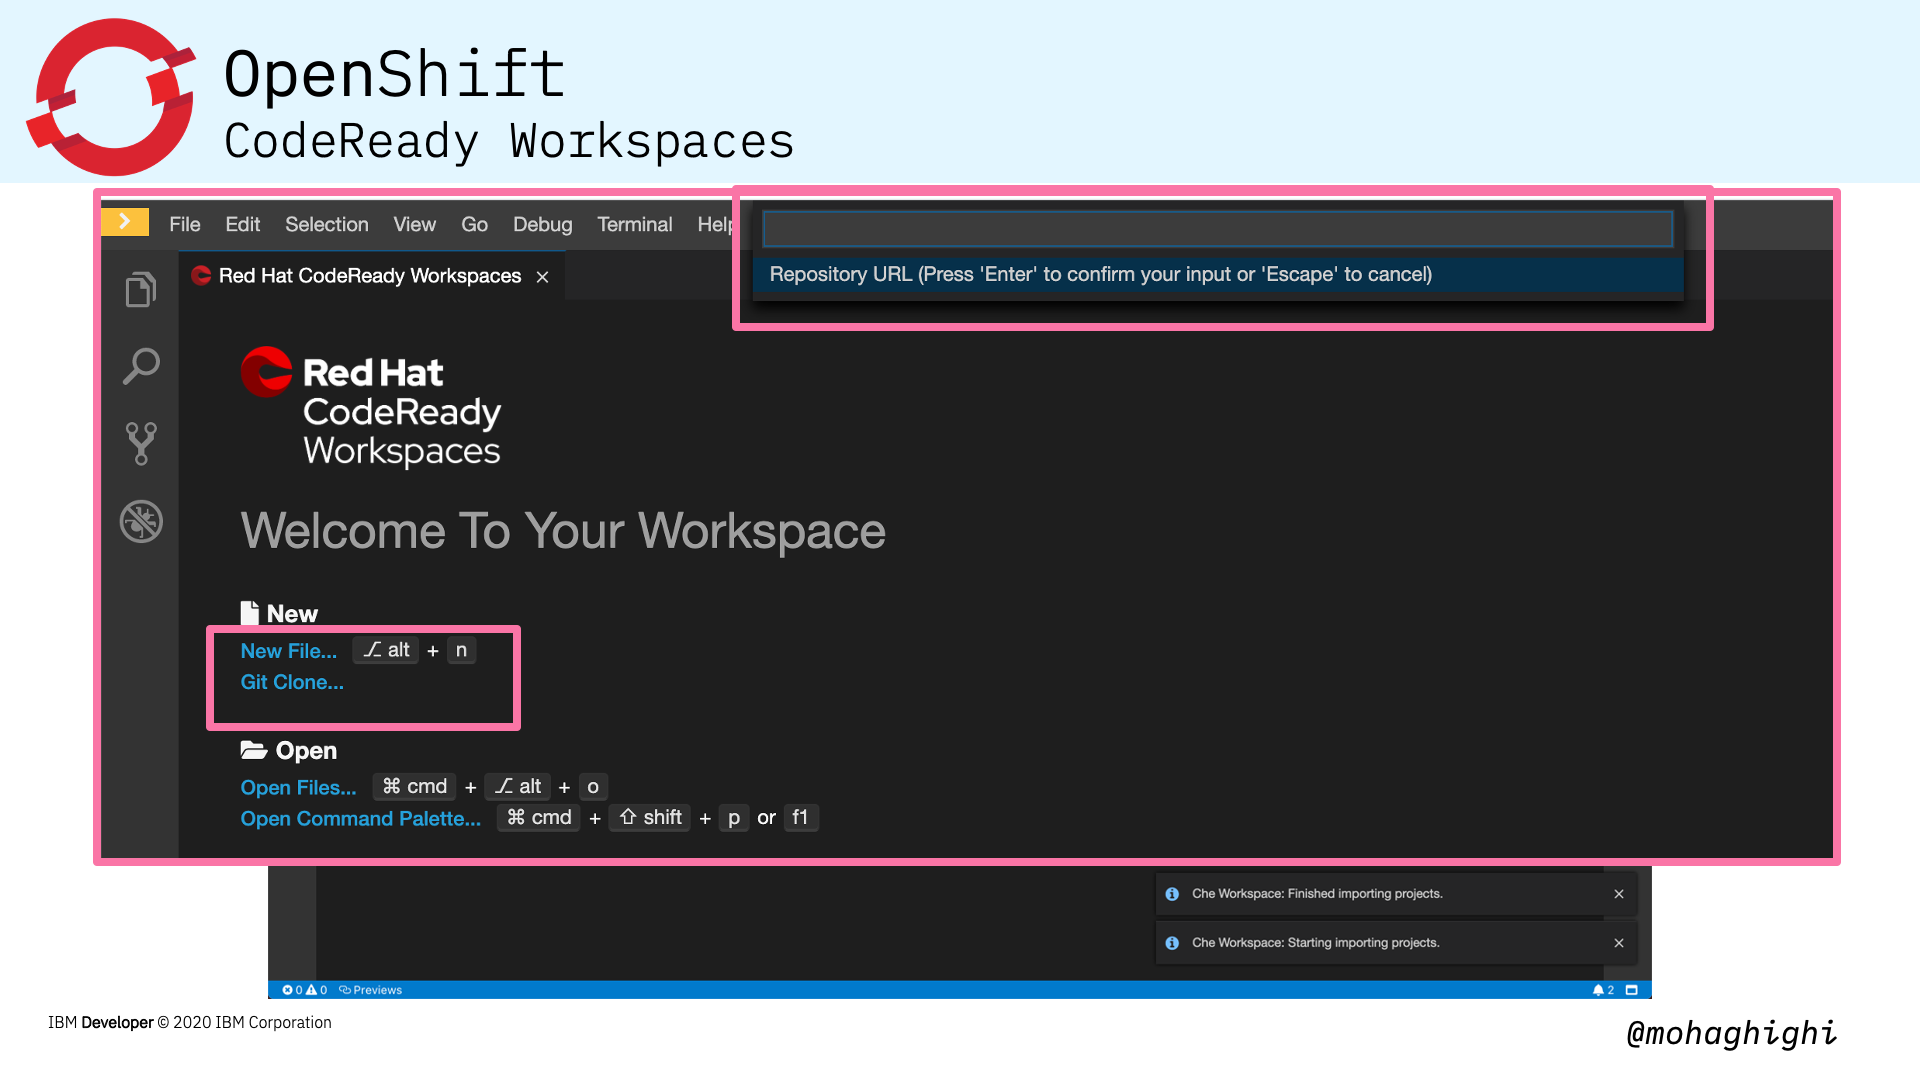Open the Selection menu
This screenshot has width=1920, height=1080.
tap(327, 225)
